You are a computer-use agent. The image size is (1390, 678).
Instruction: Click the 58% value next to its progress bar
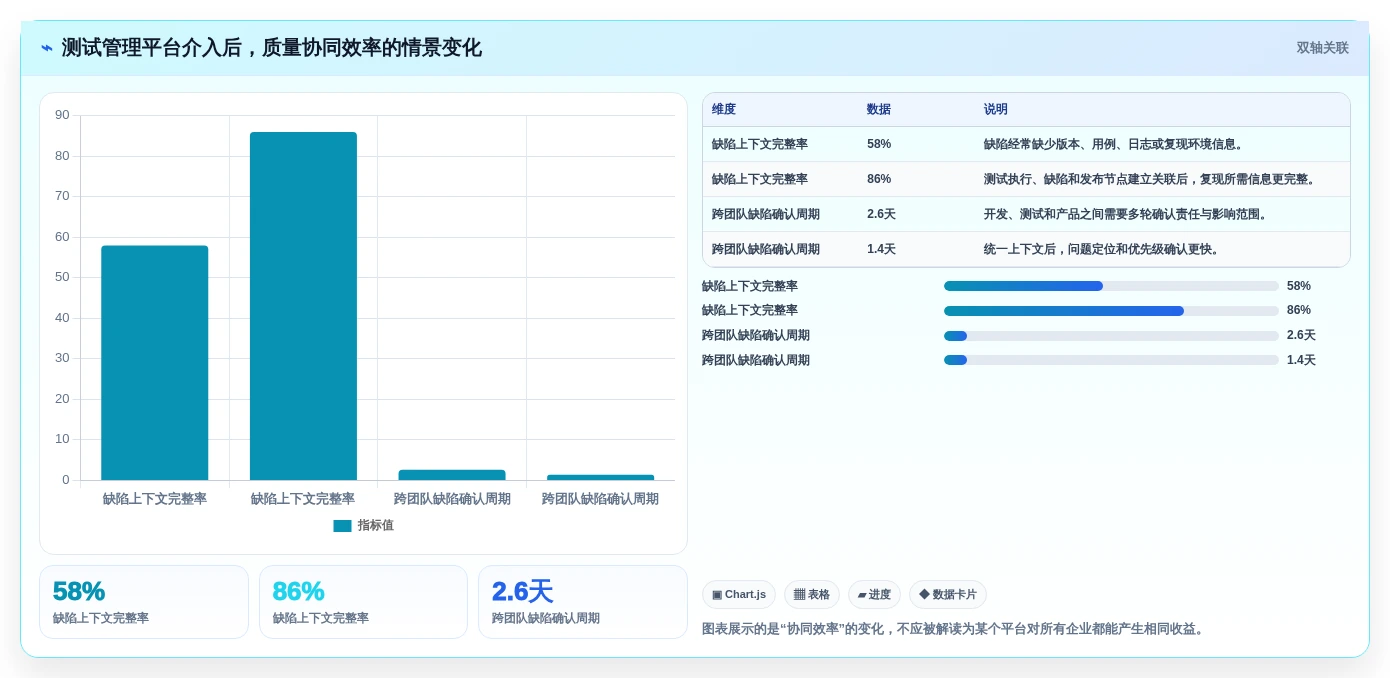1299,286
